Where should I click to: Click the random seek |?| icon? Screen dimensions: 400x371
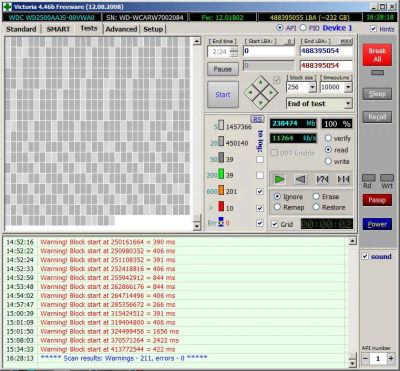(x=322, y=179)
